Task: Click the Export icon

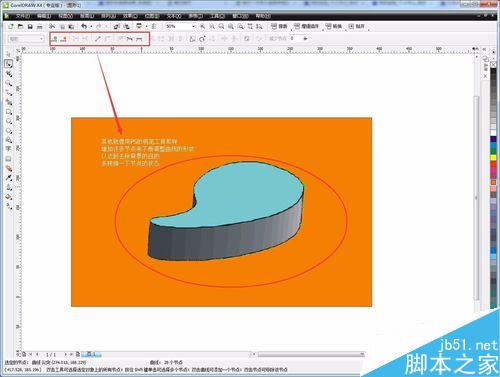Action: pyautogui.click(x=126, y=26)
